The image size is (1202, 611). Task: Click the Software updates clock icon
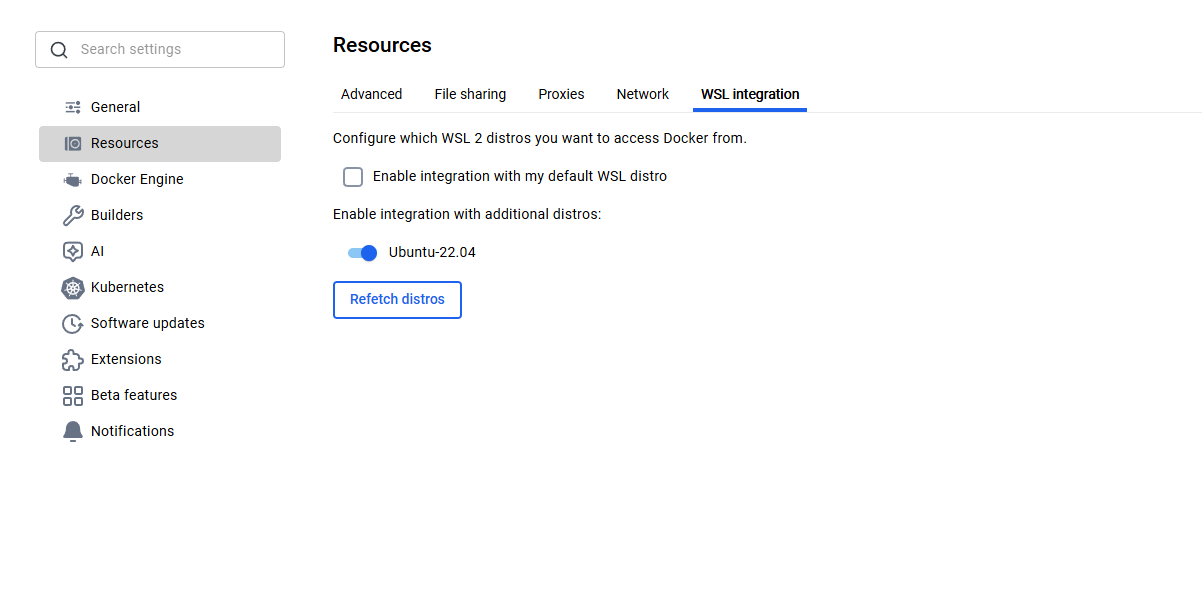pyautogui.click(x=73, y=323)
